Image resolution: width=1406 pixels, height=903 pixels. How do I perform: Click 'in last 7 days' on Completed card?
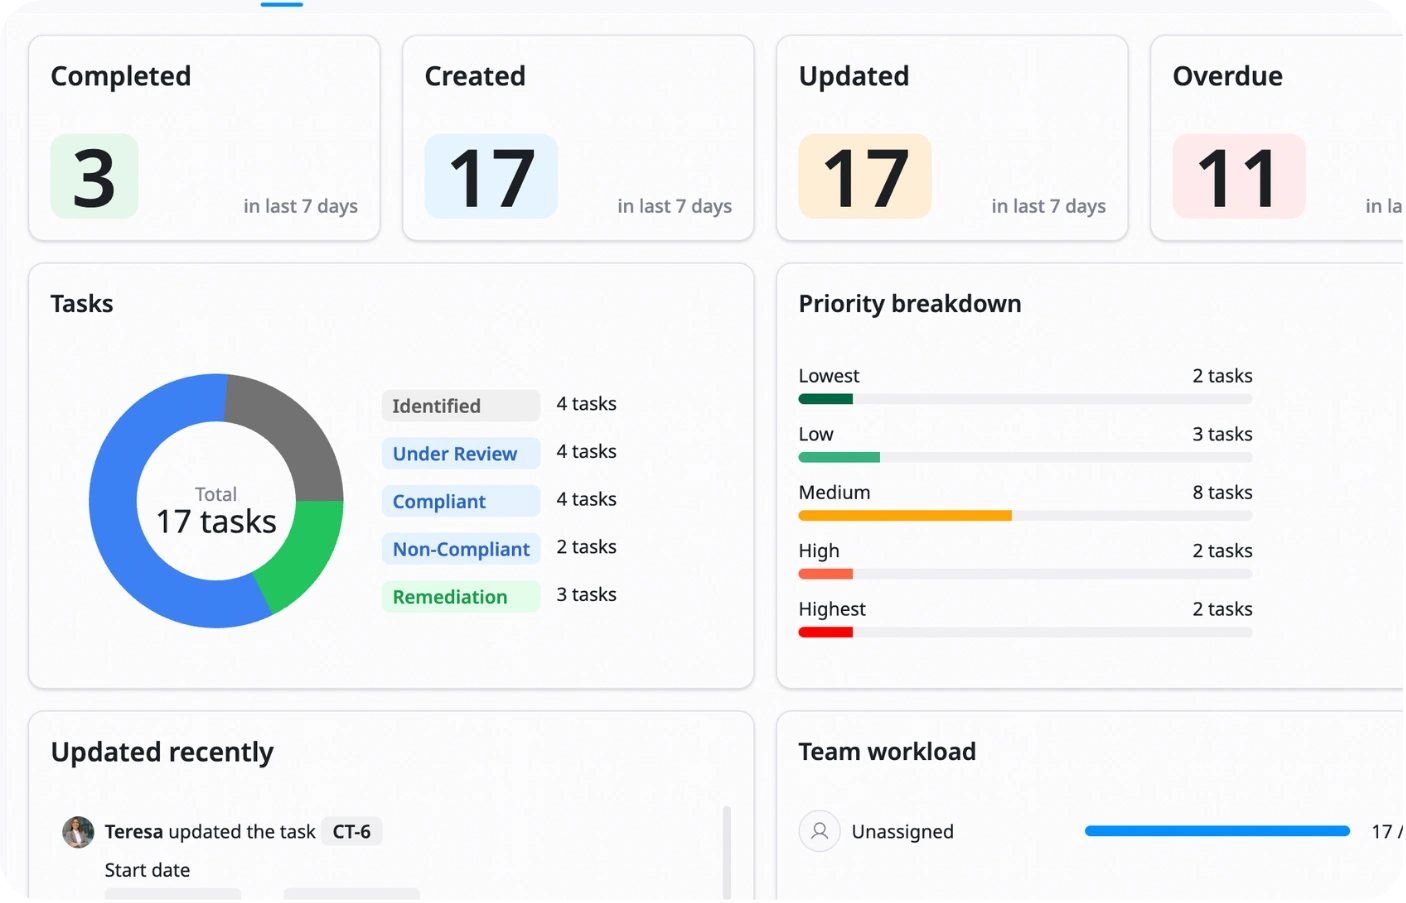(301, 207)
